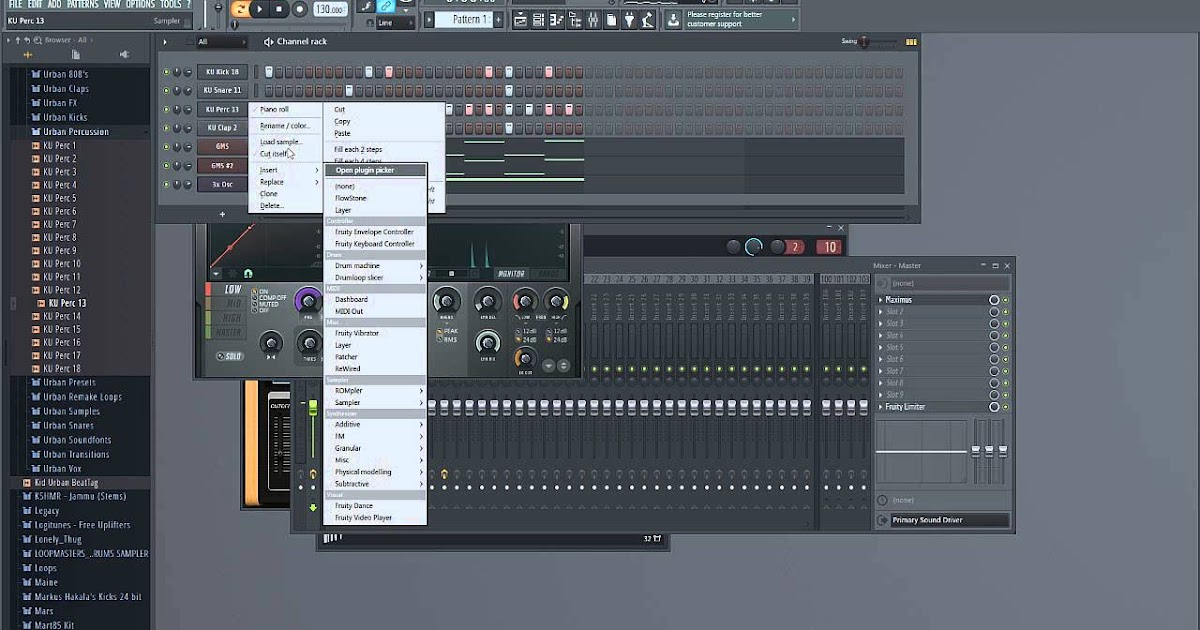Mute the KU Kick 18 channel
1200x630 pixels.
click(x=167, y=72)
